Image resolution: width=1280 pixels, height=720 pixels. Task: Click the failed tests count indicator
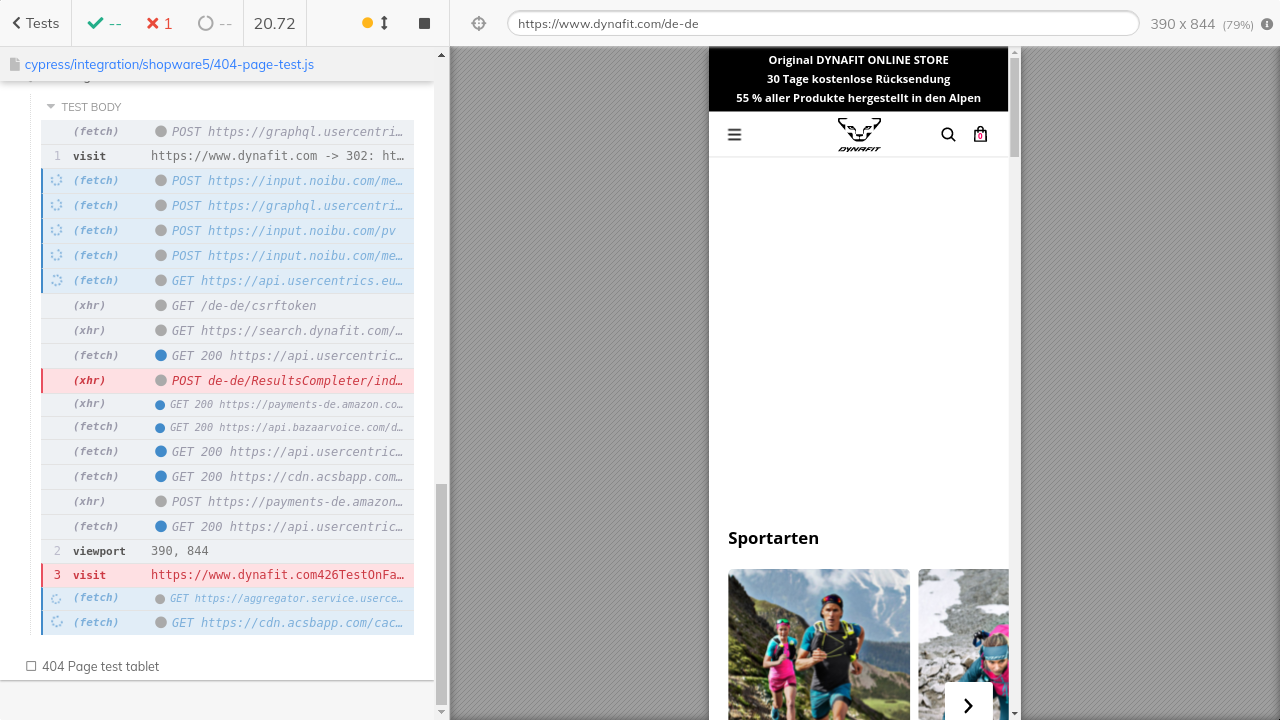(x=159, y=23)
